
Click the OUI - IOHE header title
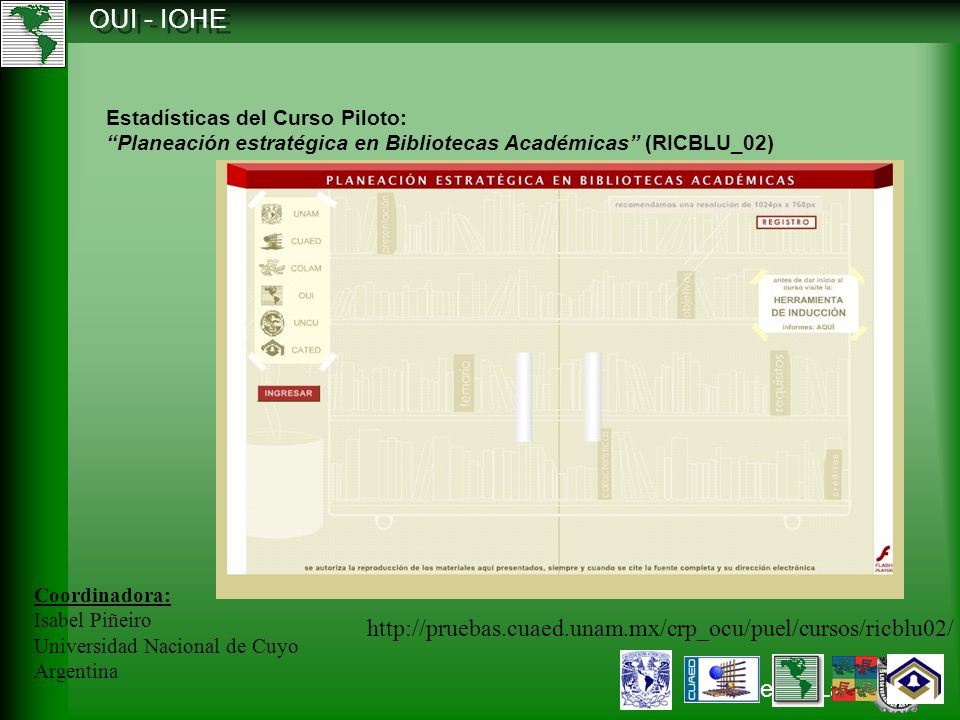point(158,20)
